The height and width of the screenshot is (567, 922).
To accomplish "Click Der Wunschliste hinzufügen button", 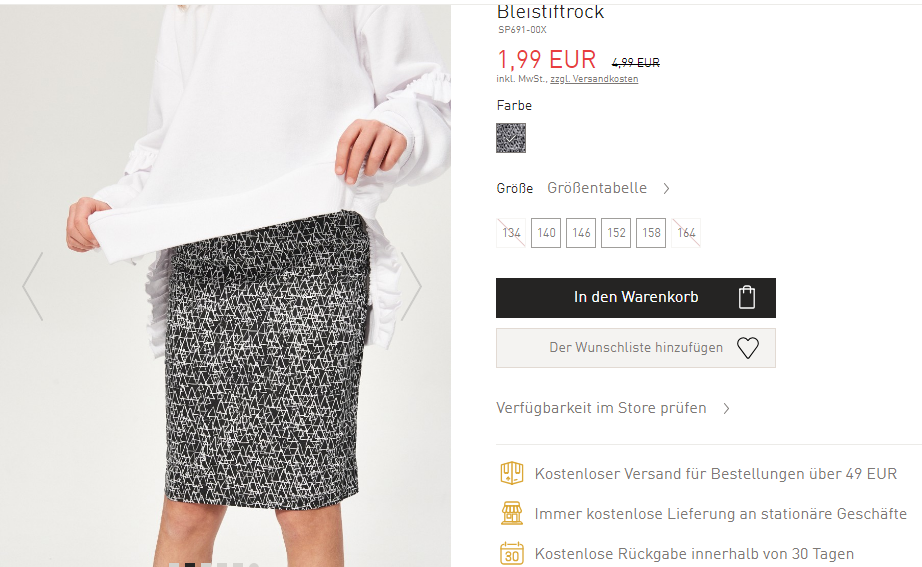I will pos(636,348).
